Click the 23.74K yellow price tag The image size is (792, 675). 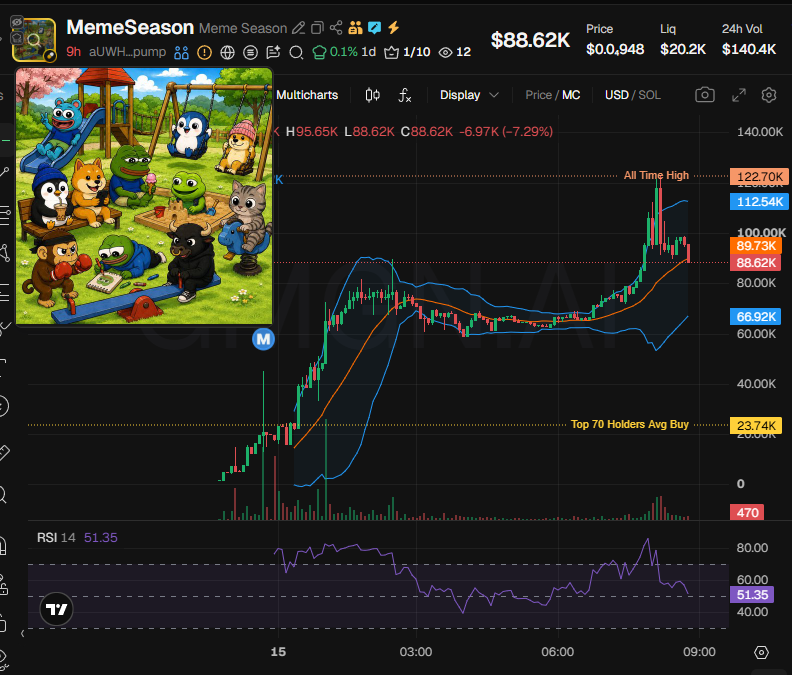[756, 425]
